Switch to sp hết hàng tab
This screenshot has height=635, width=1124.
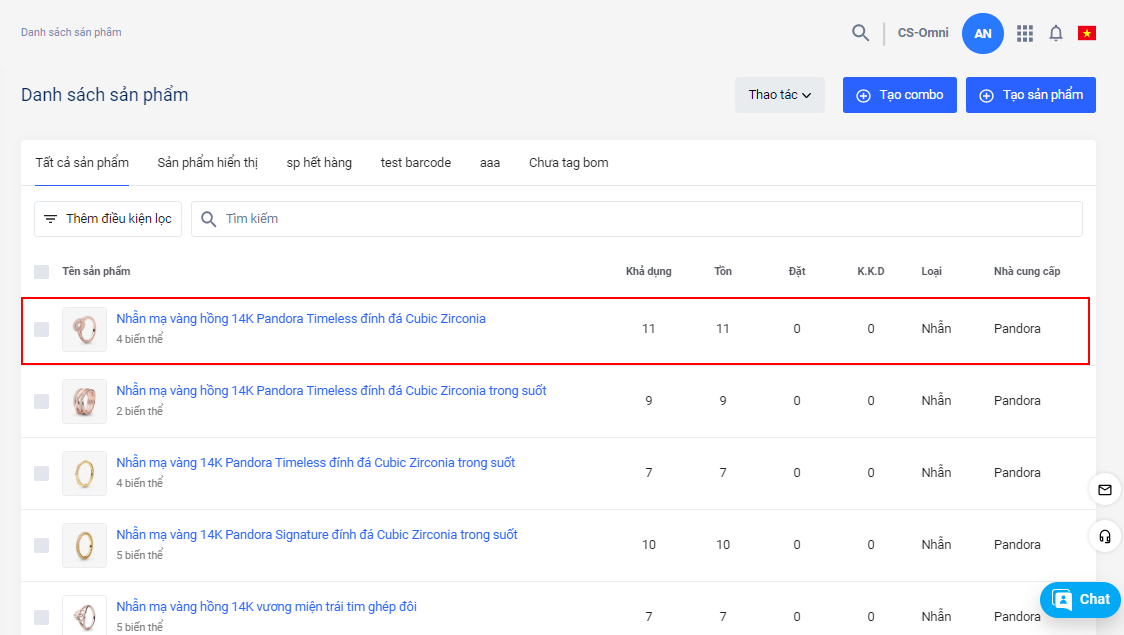319,163
